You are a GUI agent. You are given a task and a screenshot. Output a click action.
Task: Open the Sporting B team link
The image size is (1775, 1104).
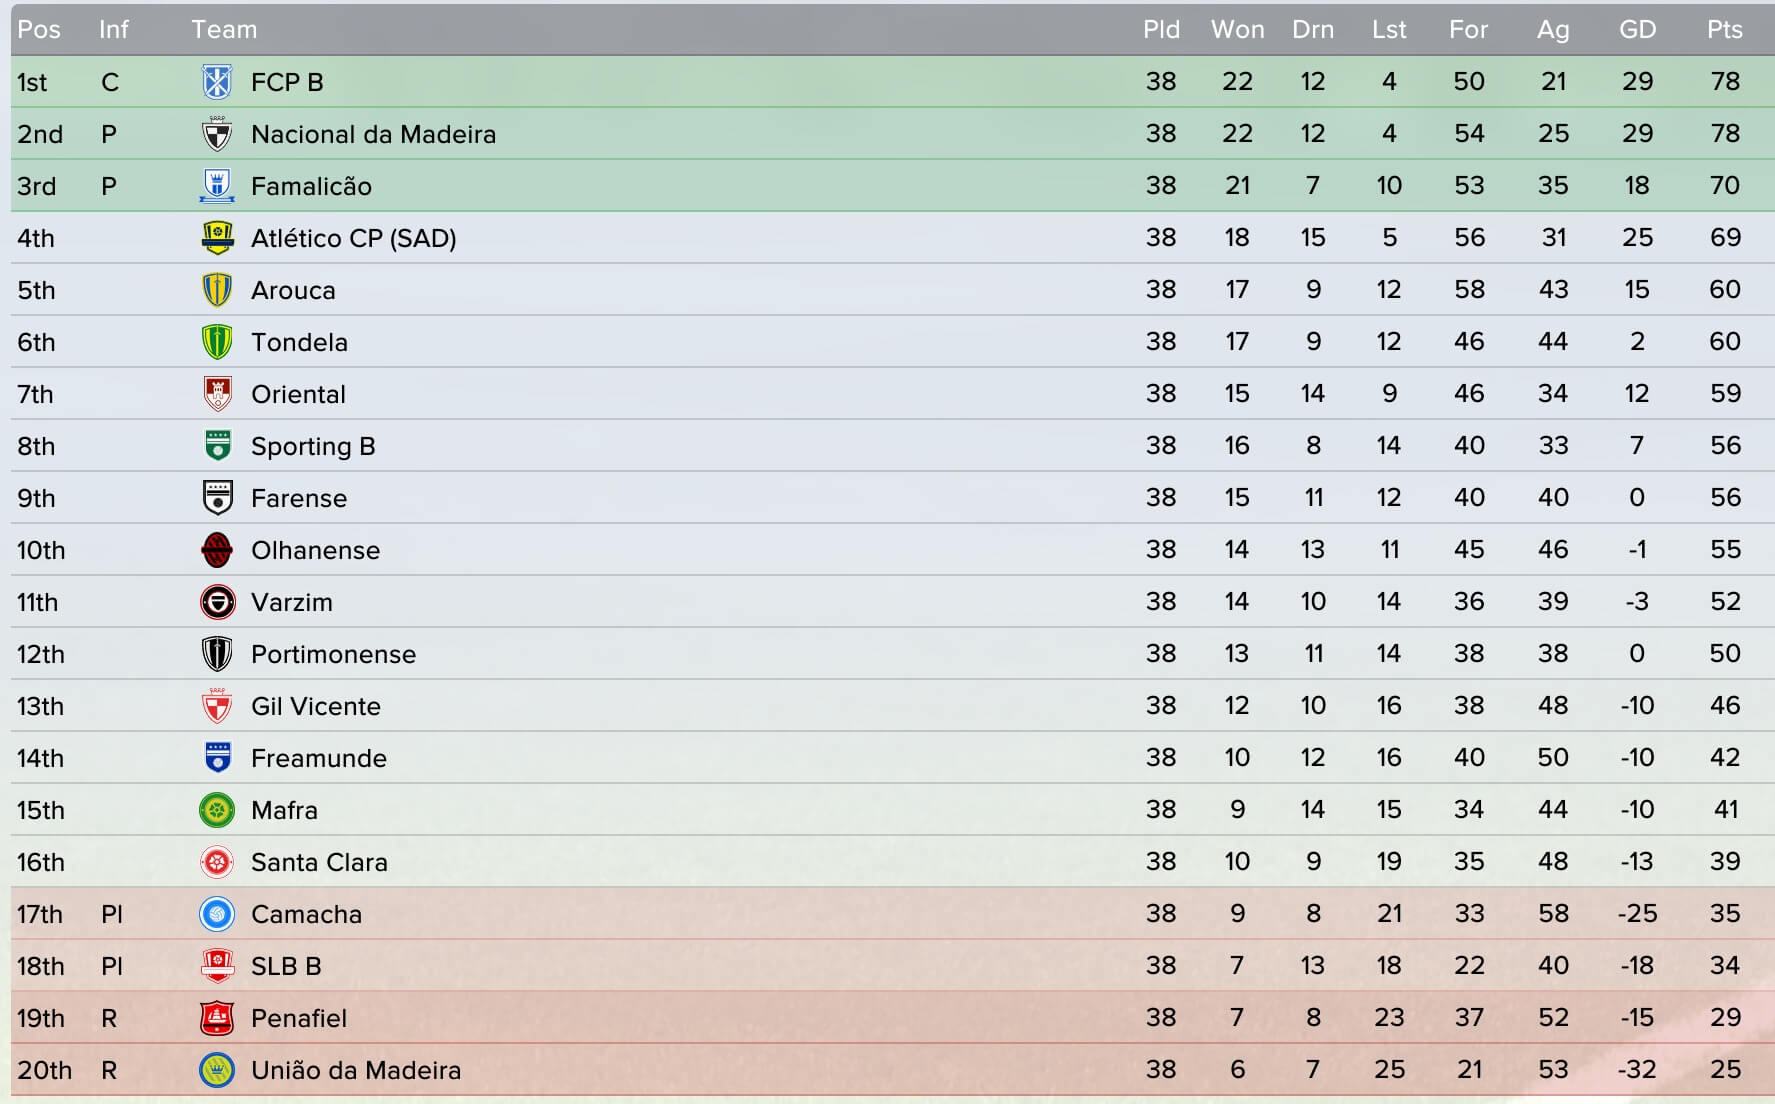click(313, 446)
